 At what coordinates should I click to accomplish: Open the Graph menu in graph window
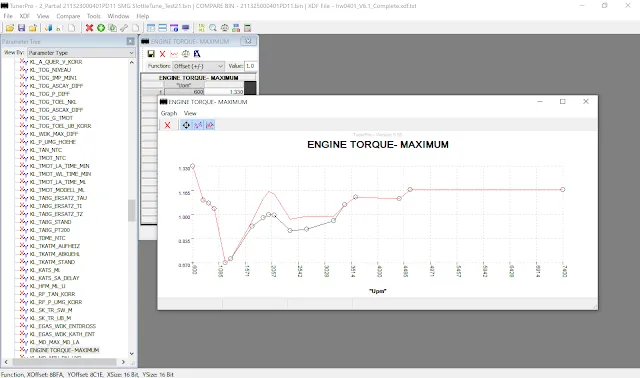[x=169, y=113]
